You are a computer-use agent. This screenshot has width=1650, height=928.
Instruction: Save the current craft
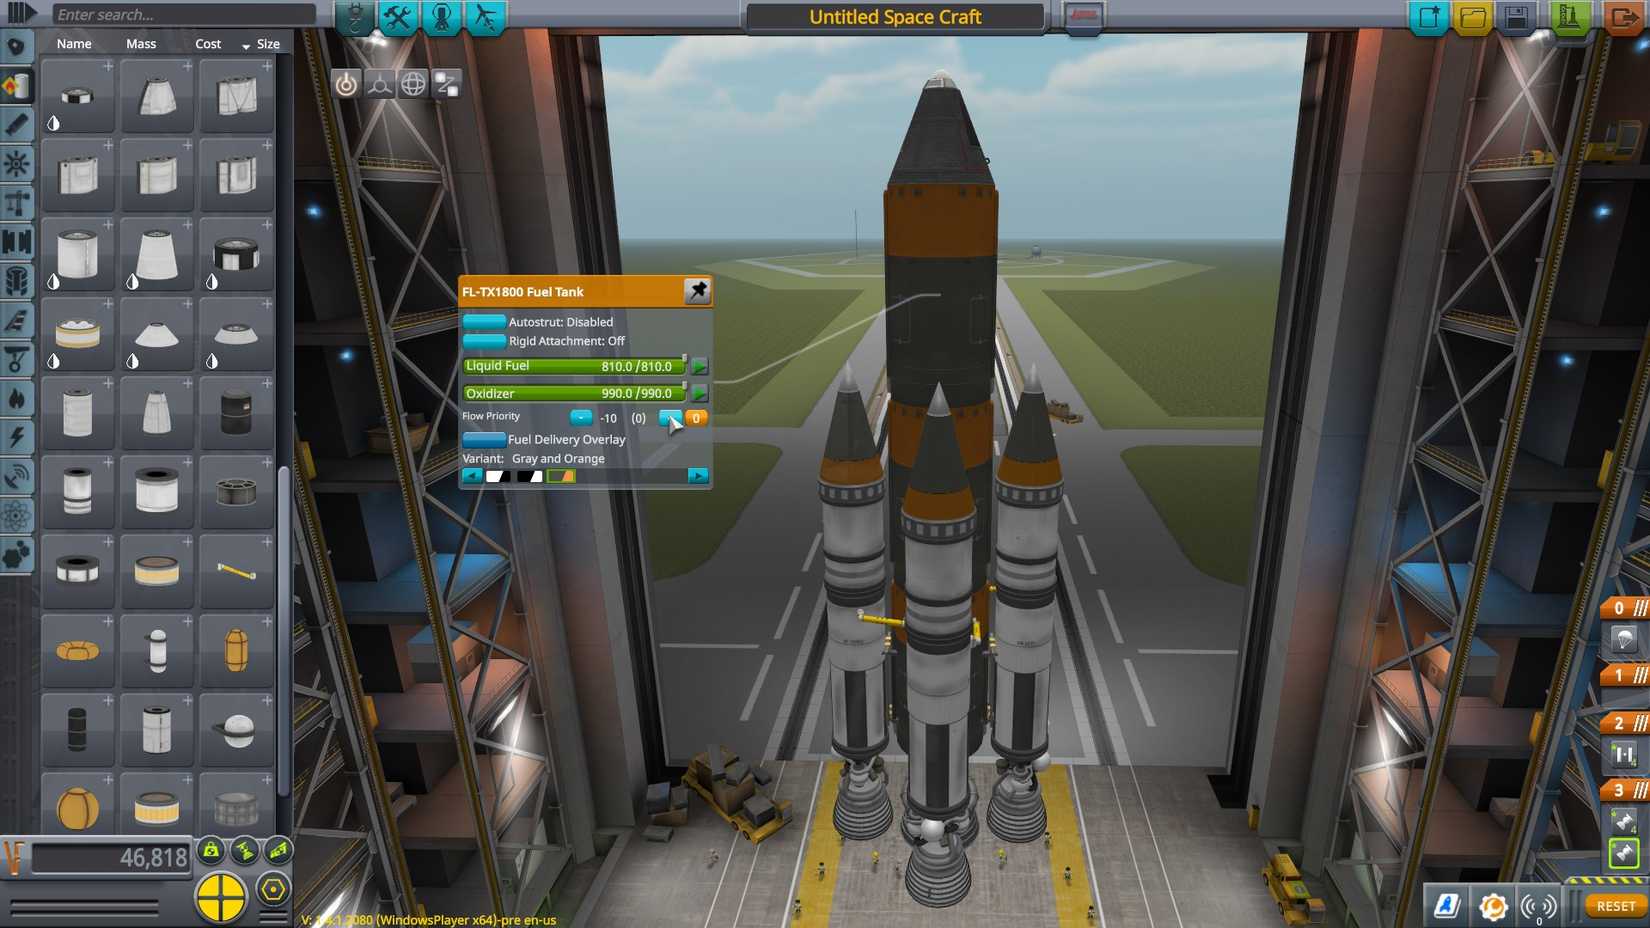1513,16
